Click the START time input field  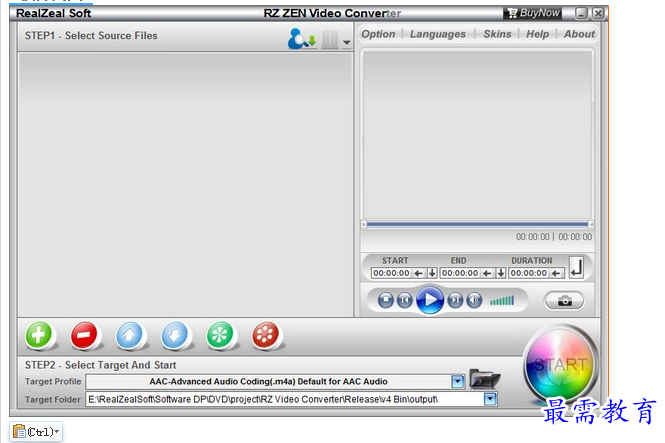pos(391,273)
